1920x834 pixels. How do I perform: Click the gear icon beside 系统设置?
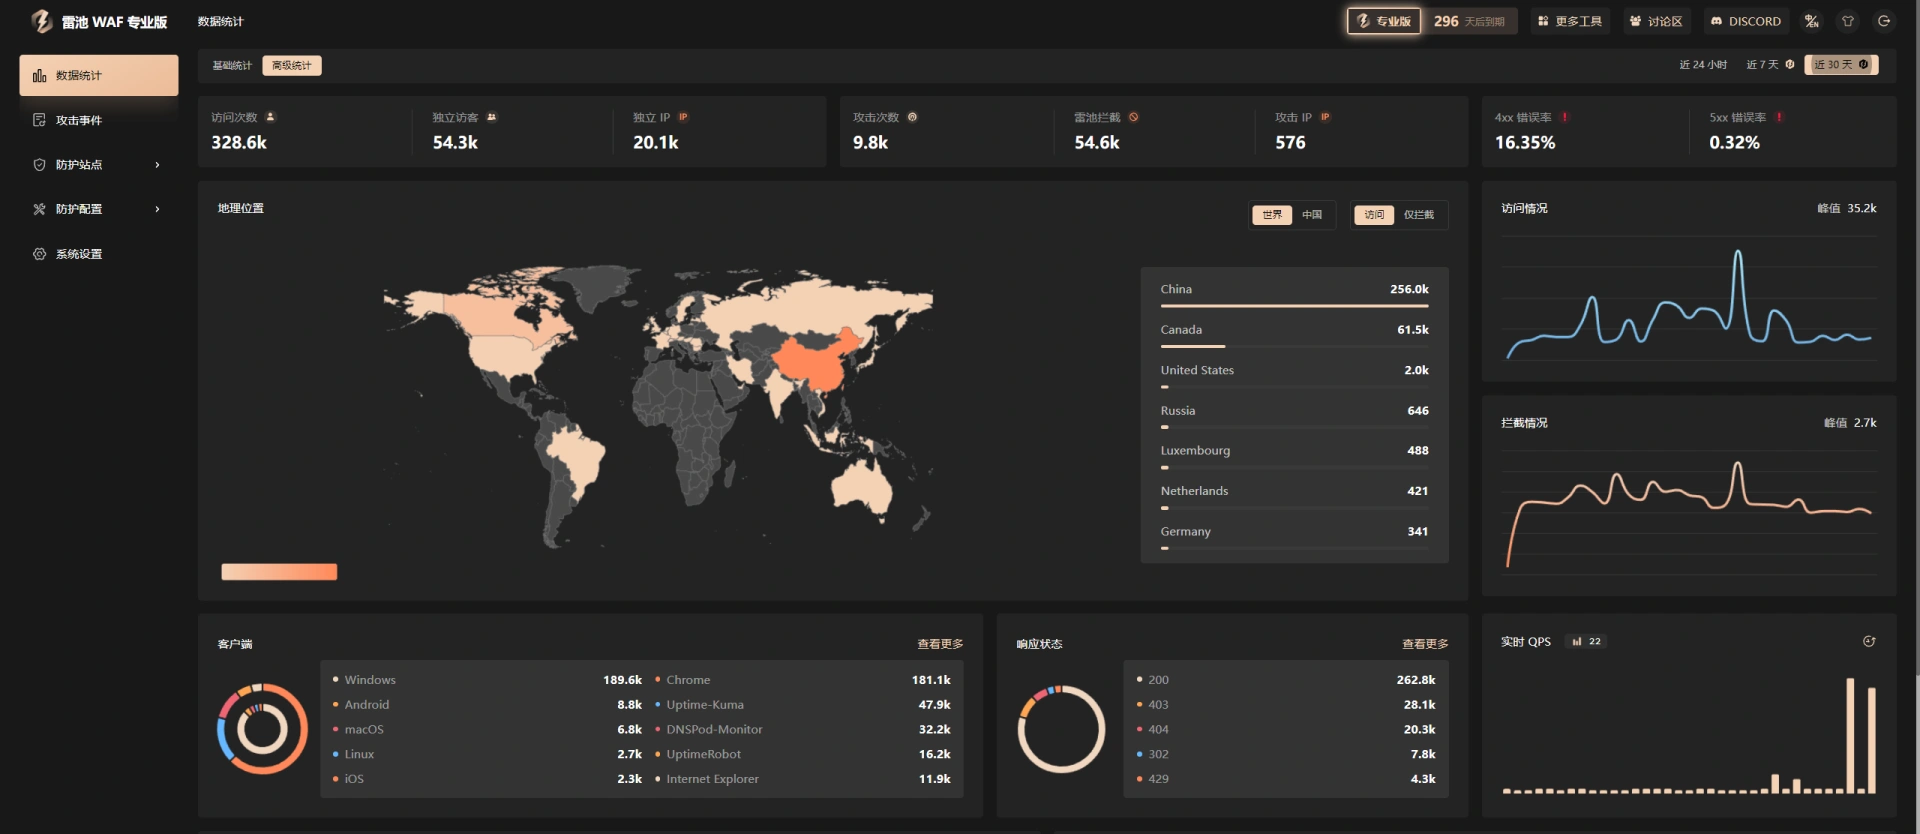39,254
